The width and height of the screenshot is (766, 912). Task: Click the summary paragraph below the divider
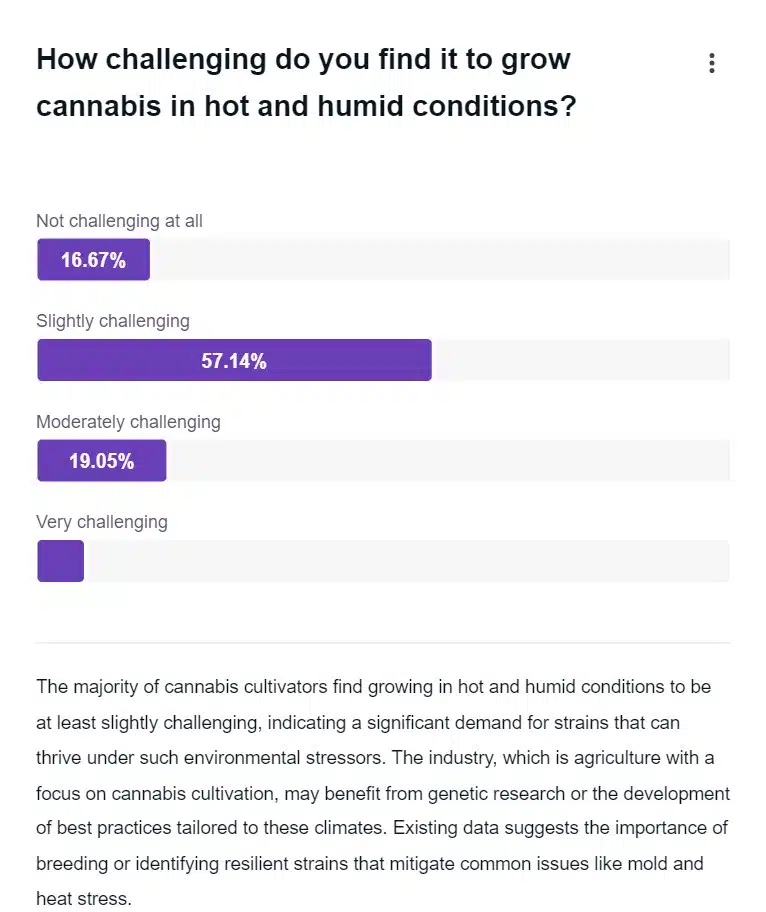[383, 793]
